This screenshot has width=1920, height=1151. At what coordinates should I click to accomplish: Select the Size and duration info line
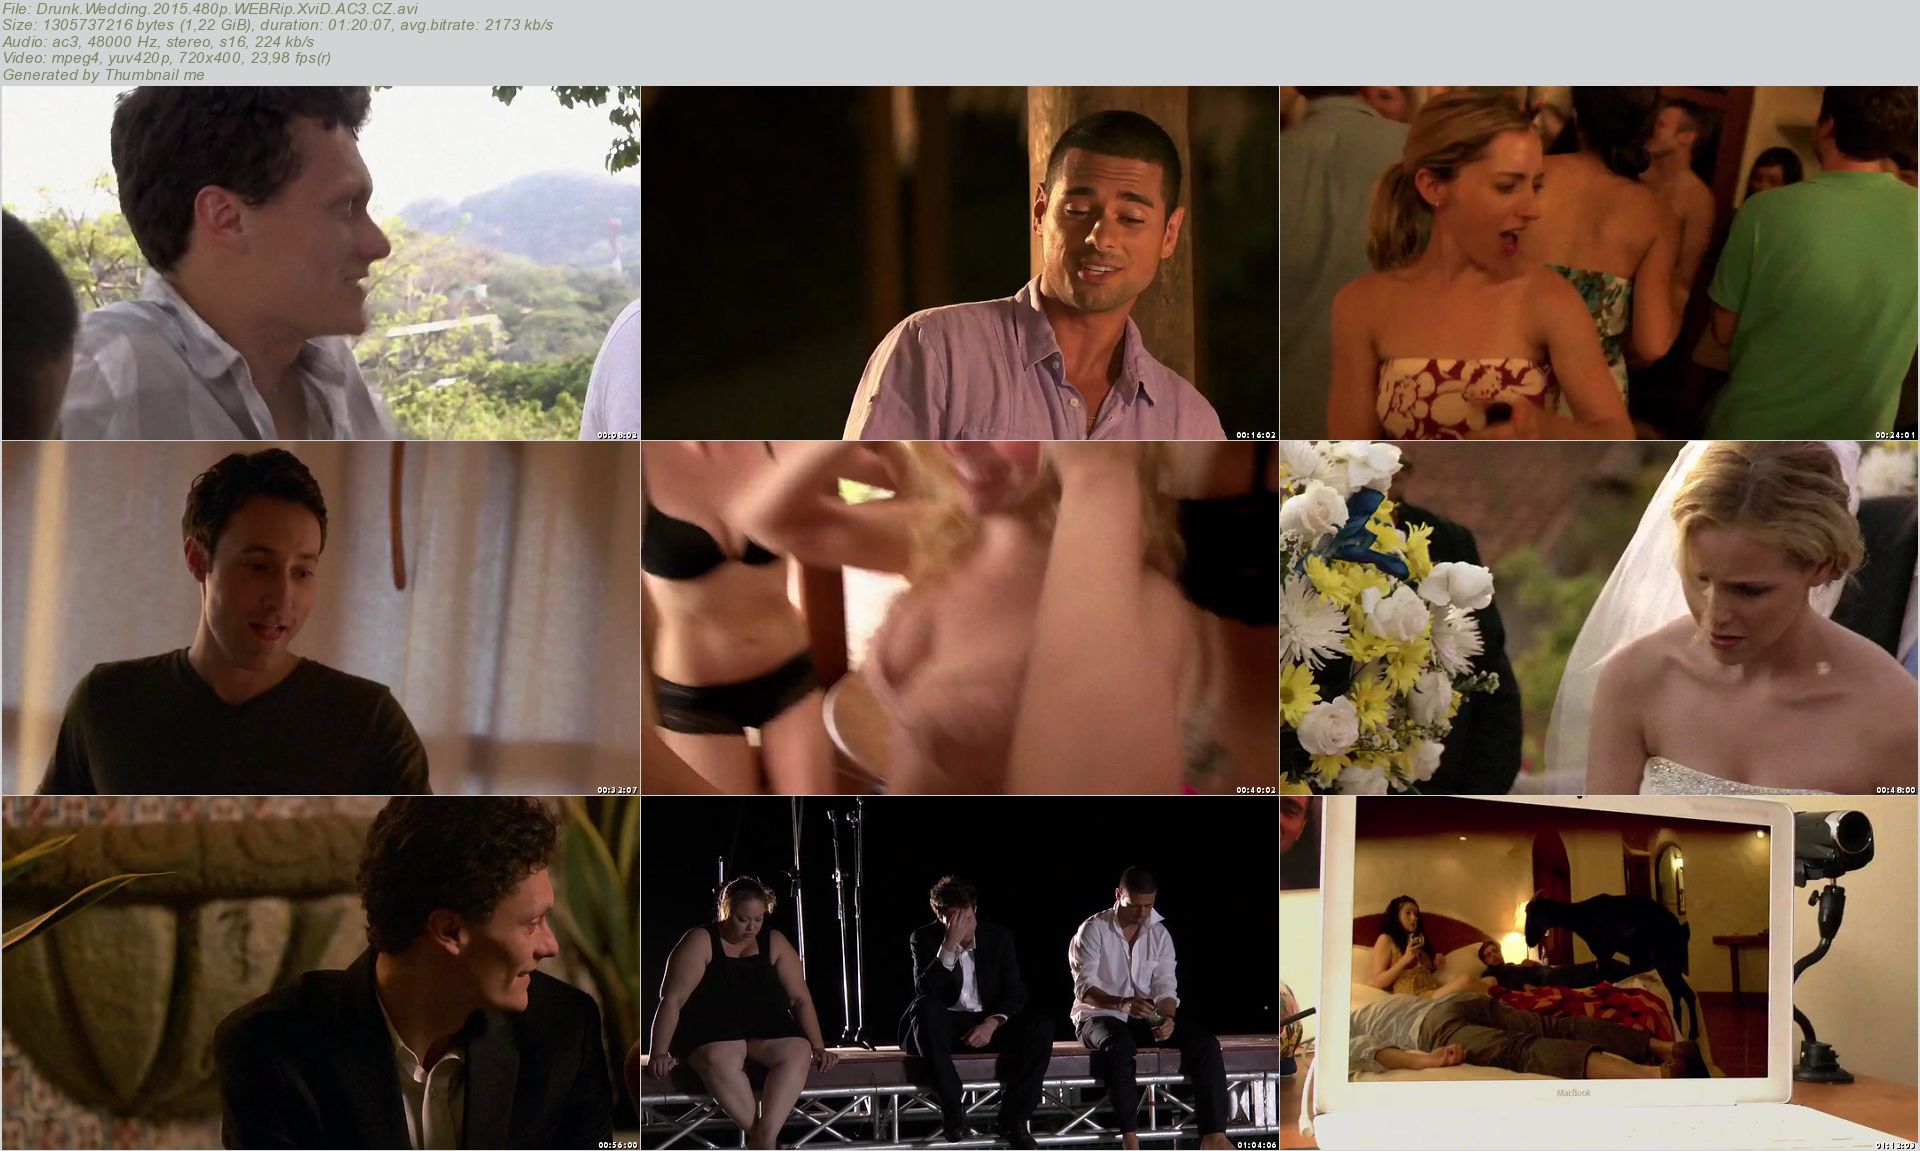click(x=277, y=25)
